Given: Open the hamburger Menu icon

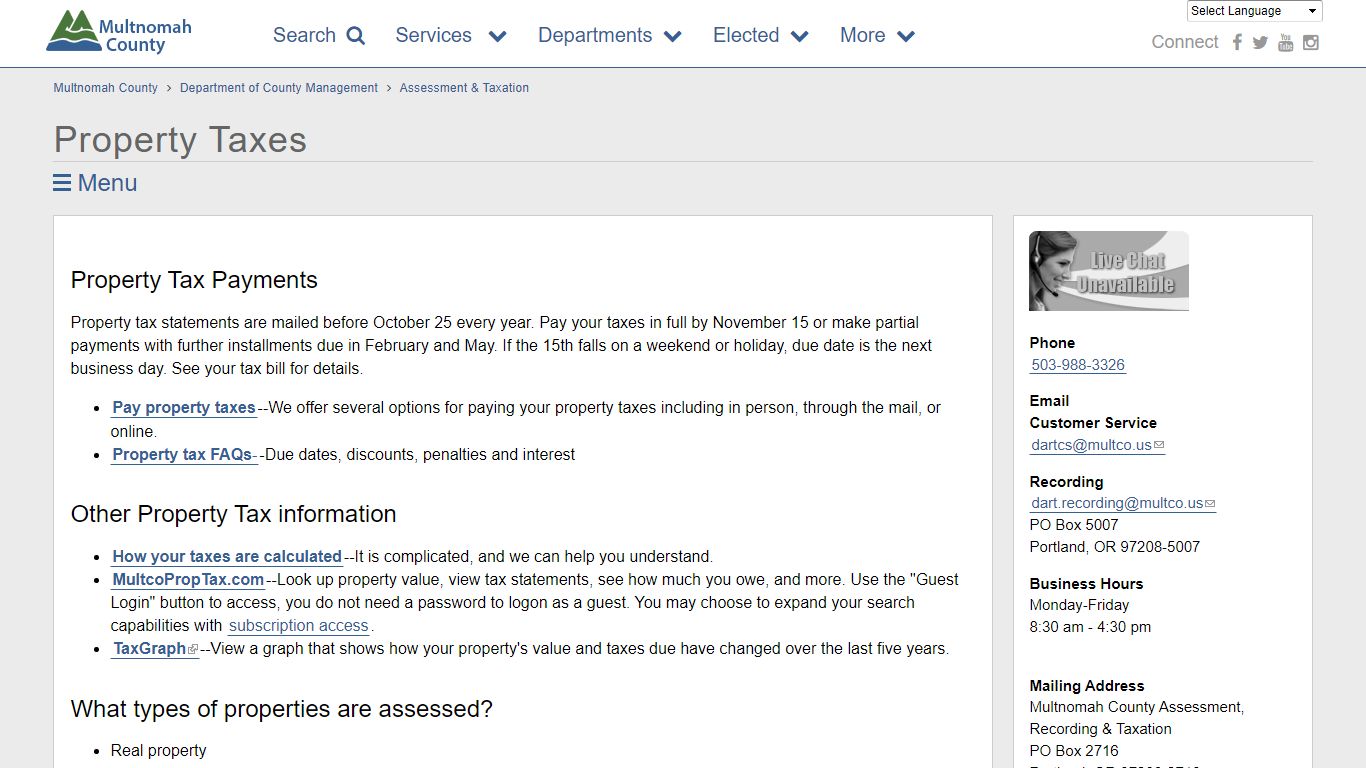Looking at the screenshot, I should (62, 183).
